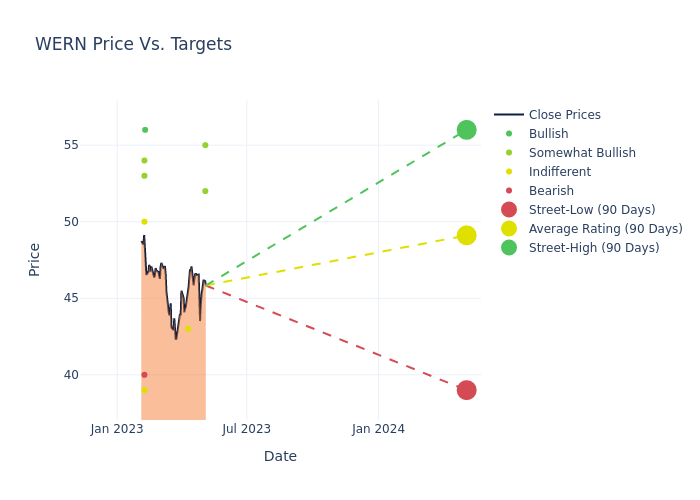Screen dimensions: 700x500
Task: Toggle Bullish series in legend
Action: click(548, 134)
